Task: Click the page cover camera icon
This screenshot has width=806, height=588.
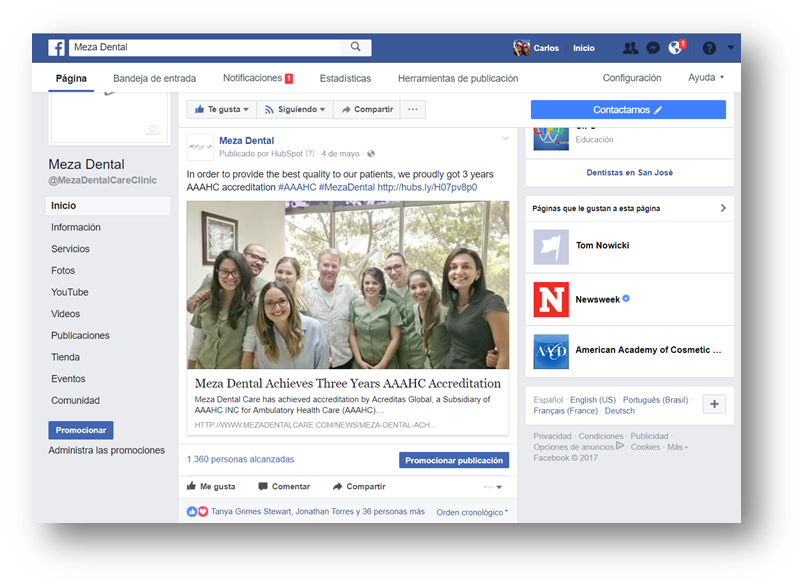Action: [152, 129]
